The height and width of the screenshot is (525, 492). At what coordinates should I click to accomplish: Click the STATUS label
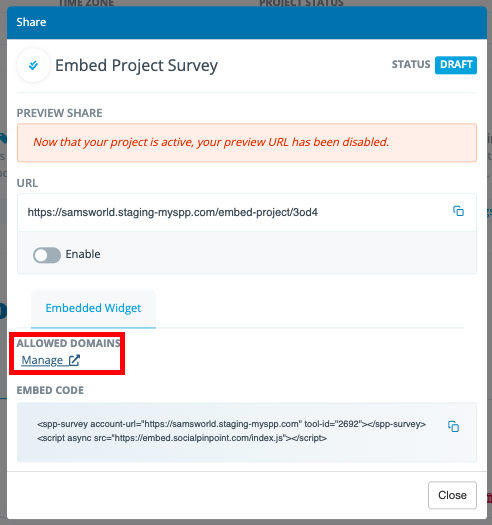411,64
